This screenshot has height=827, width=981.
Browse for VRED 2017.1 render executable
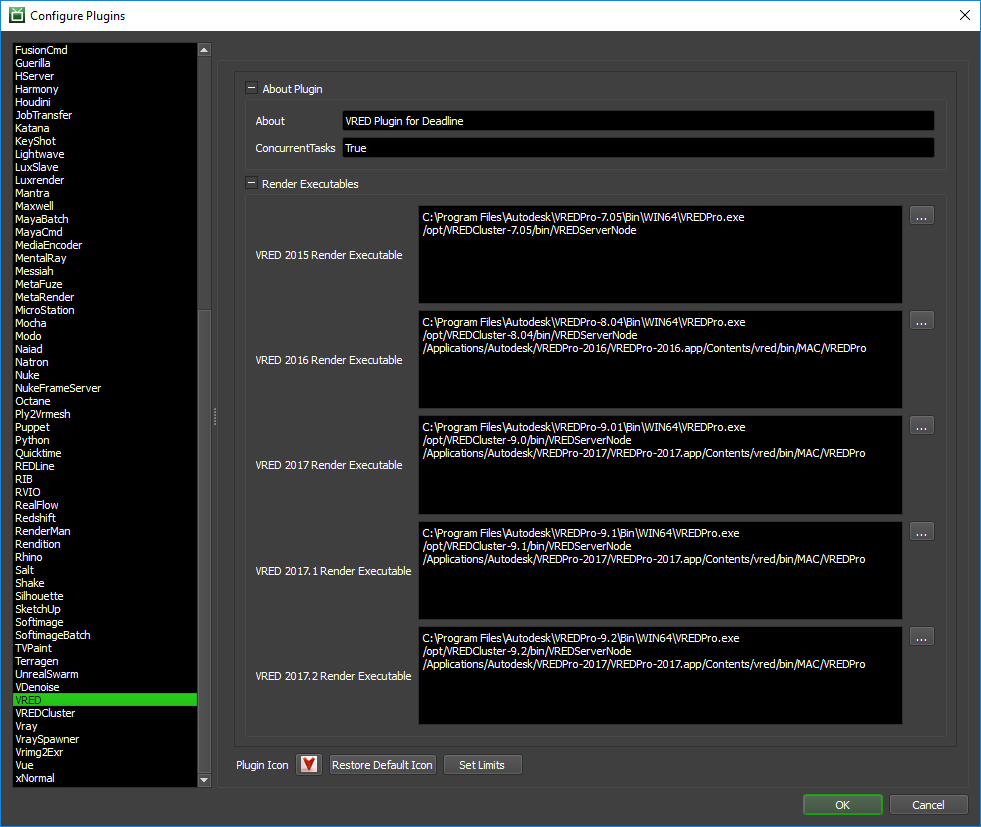pos(922,532)
